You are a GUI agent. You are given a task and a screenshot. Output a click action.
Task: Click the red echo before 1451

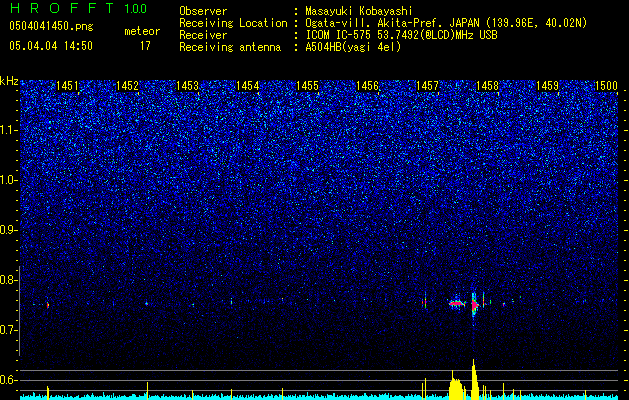point(47,305)
